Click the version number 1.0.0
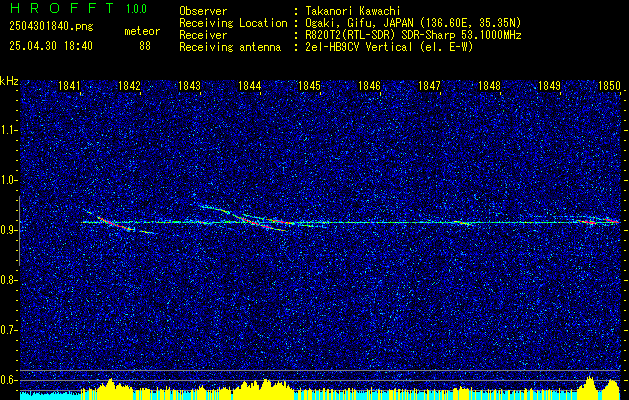 tap(136, 8)
